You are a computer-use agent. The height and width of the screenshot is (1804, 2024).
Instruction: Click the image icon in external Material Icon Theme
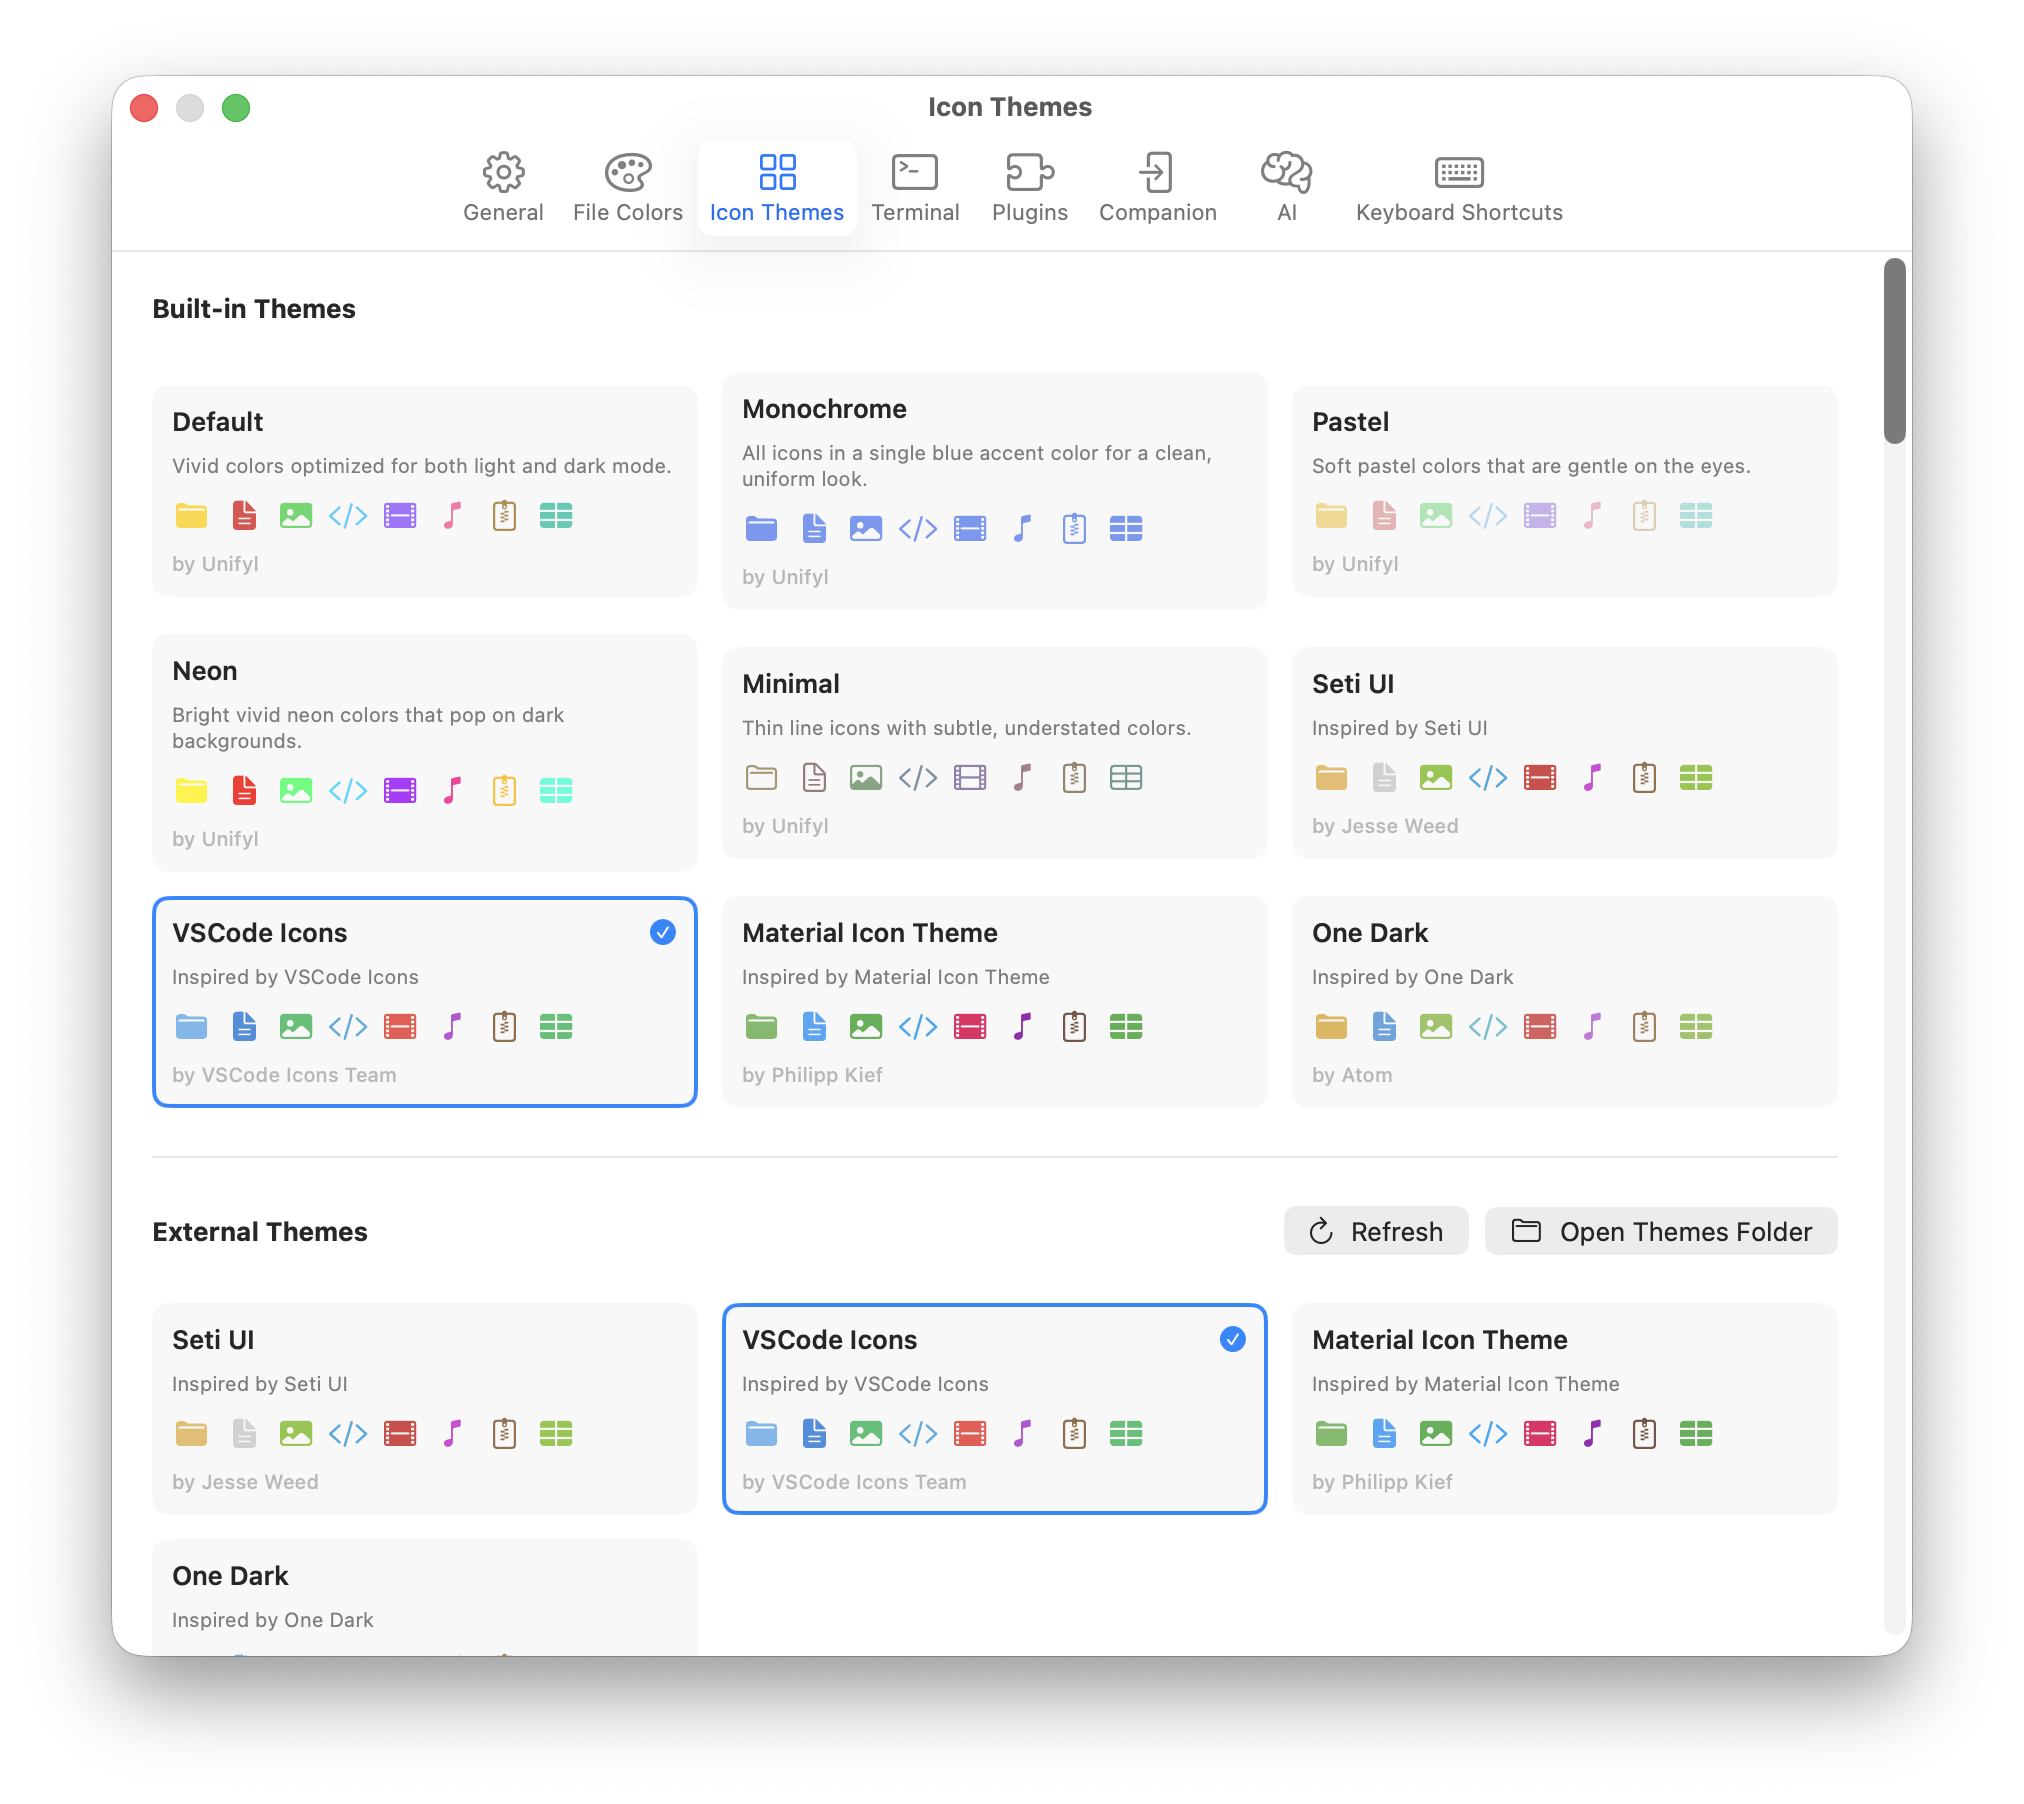pos(1436,1434)
